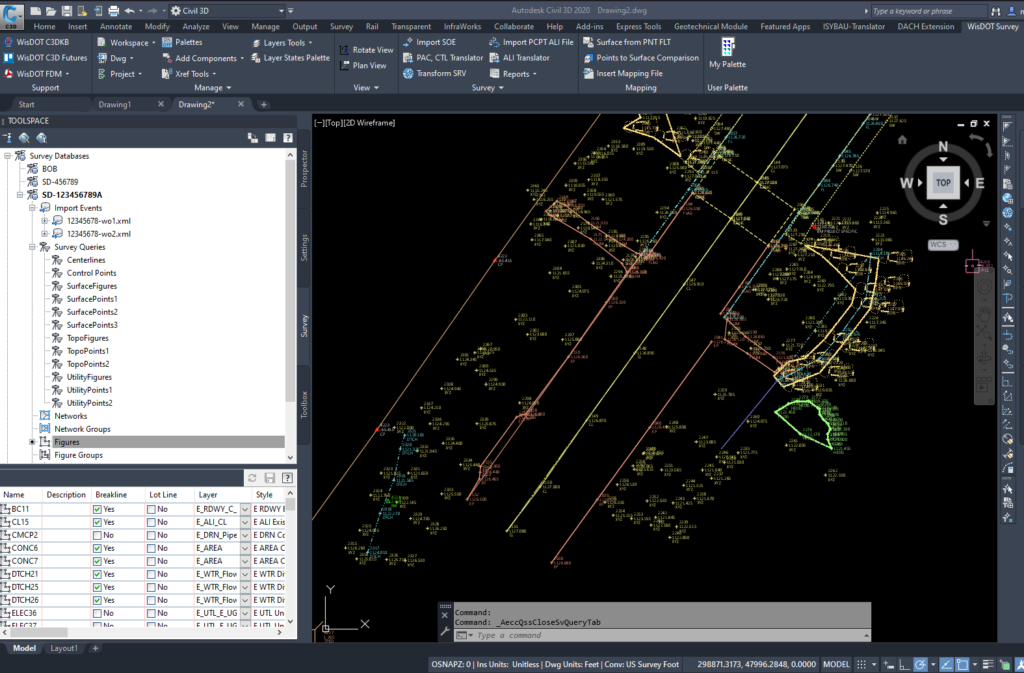Launch Transform SRV tool

434,73
